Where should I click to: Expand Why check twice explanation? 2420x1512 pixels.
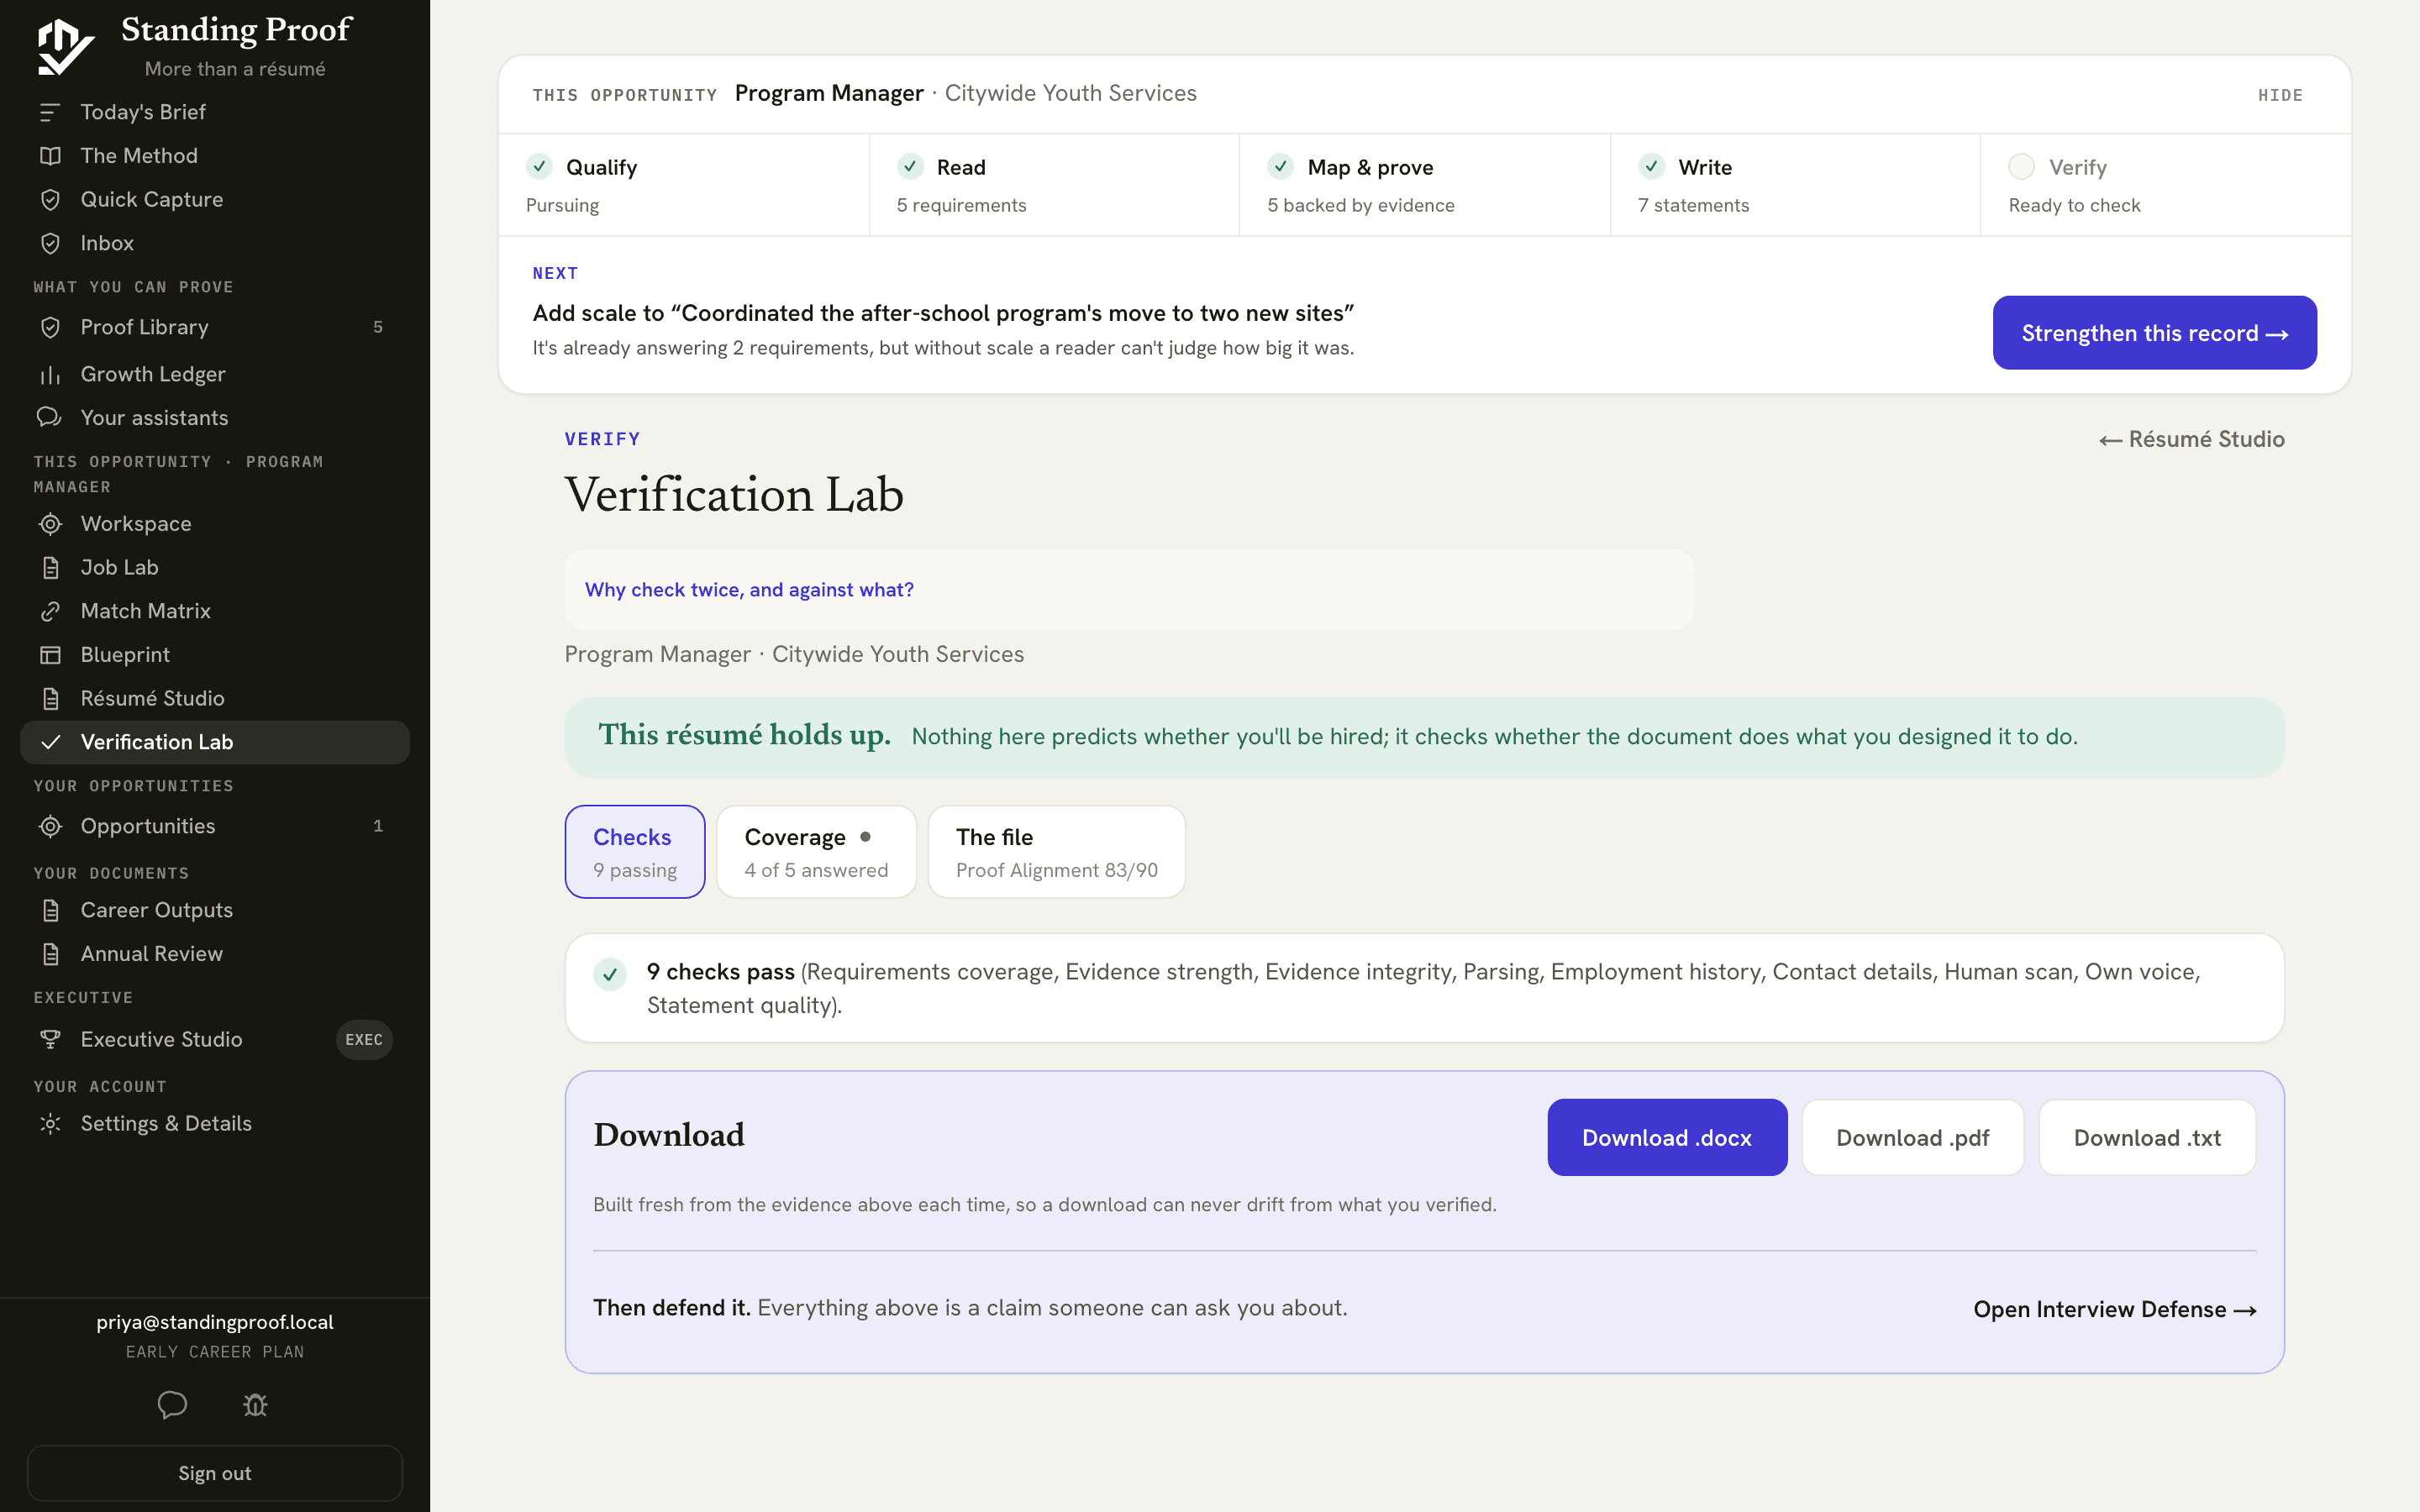point(749,590)
